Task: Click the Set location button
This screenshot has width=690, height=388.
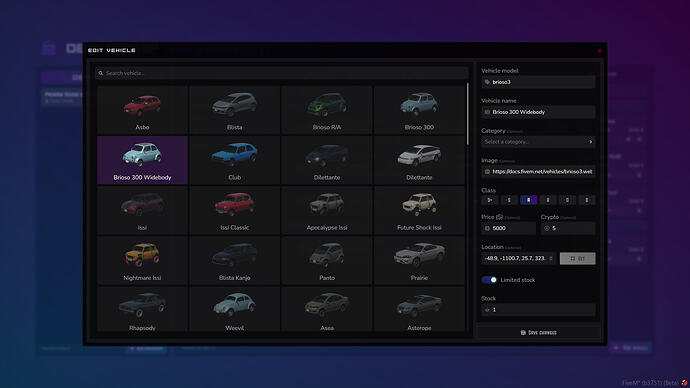Action: pos(577,258)
